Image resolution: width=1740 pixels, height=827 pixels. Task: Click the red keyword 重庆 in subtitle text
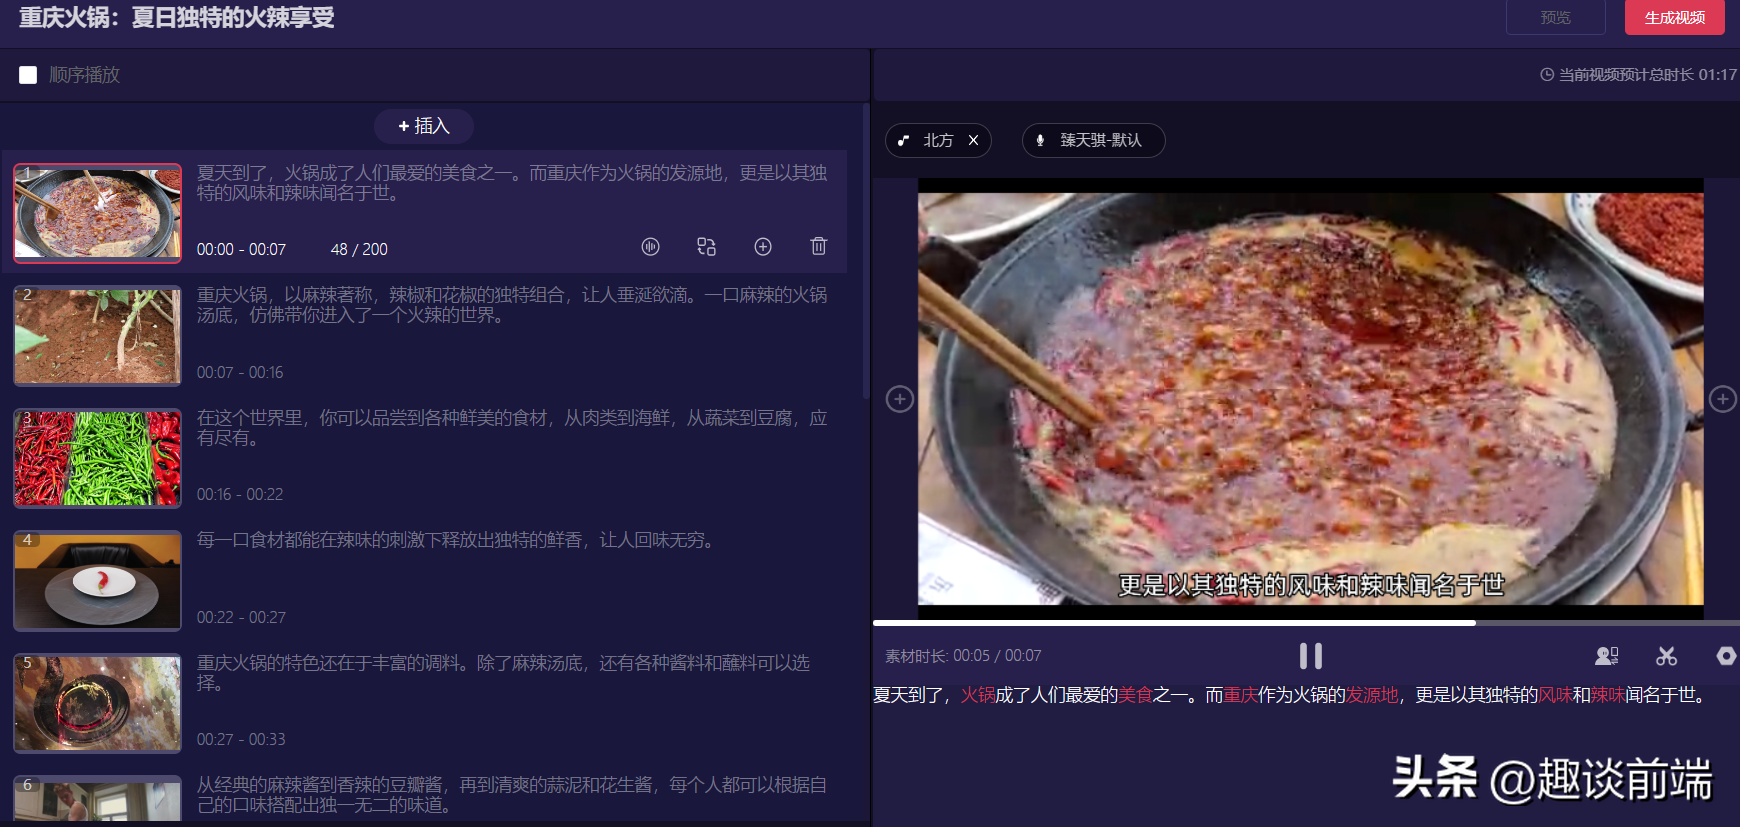[1241, 695]
